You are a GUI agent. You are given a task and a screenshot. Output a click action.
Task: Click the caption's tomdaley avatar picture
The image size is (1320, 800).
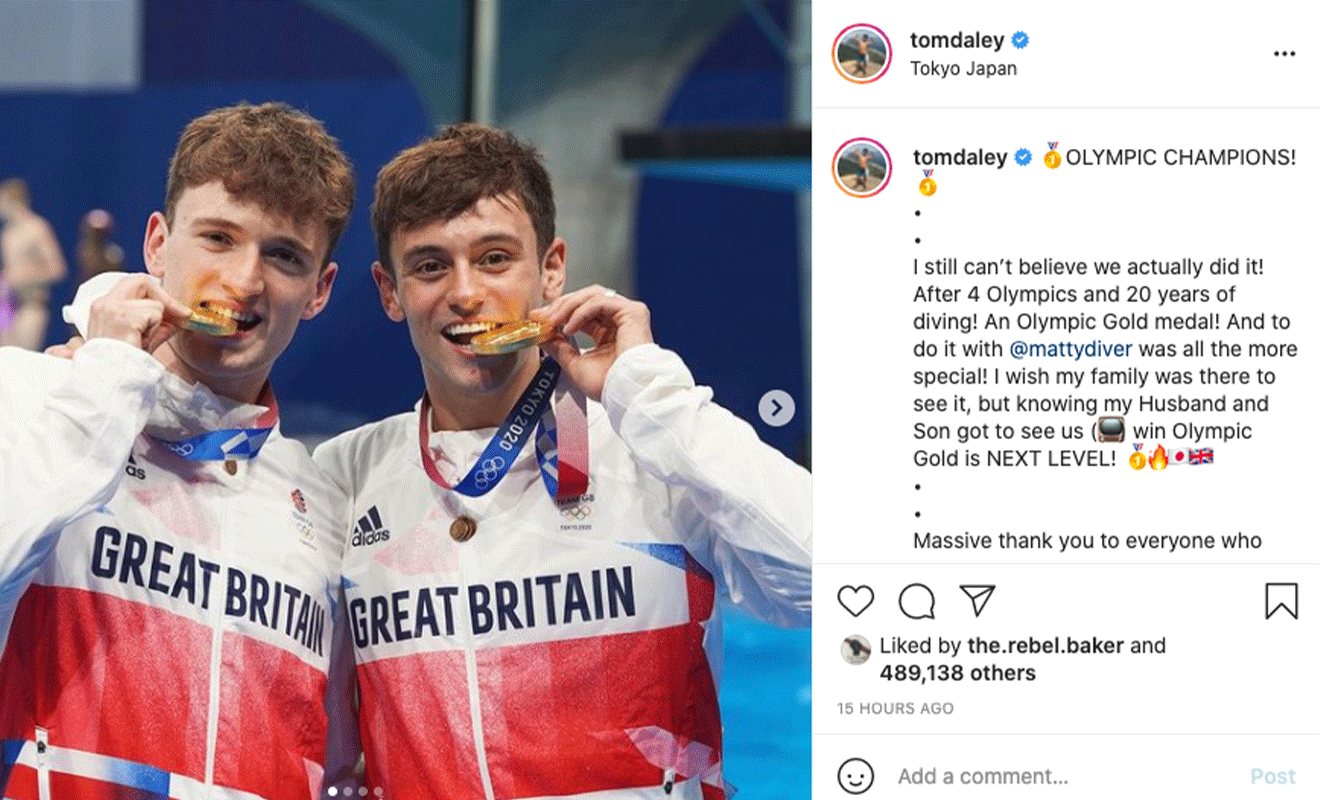click(x=861, y=167)
